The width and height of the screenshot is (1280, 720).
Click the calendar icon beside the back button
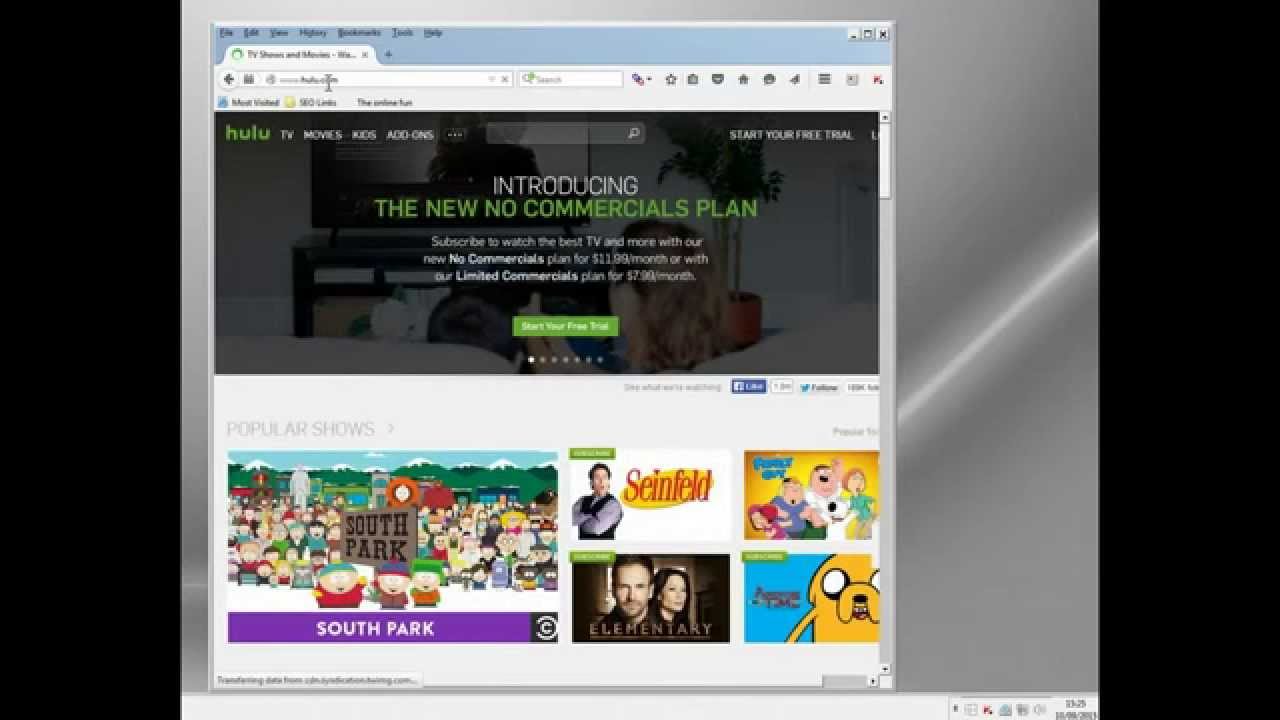click(x=248, y=79)
